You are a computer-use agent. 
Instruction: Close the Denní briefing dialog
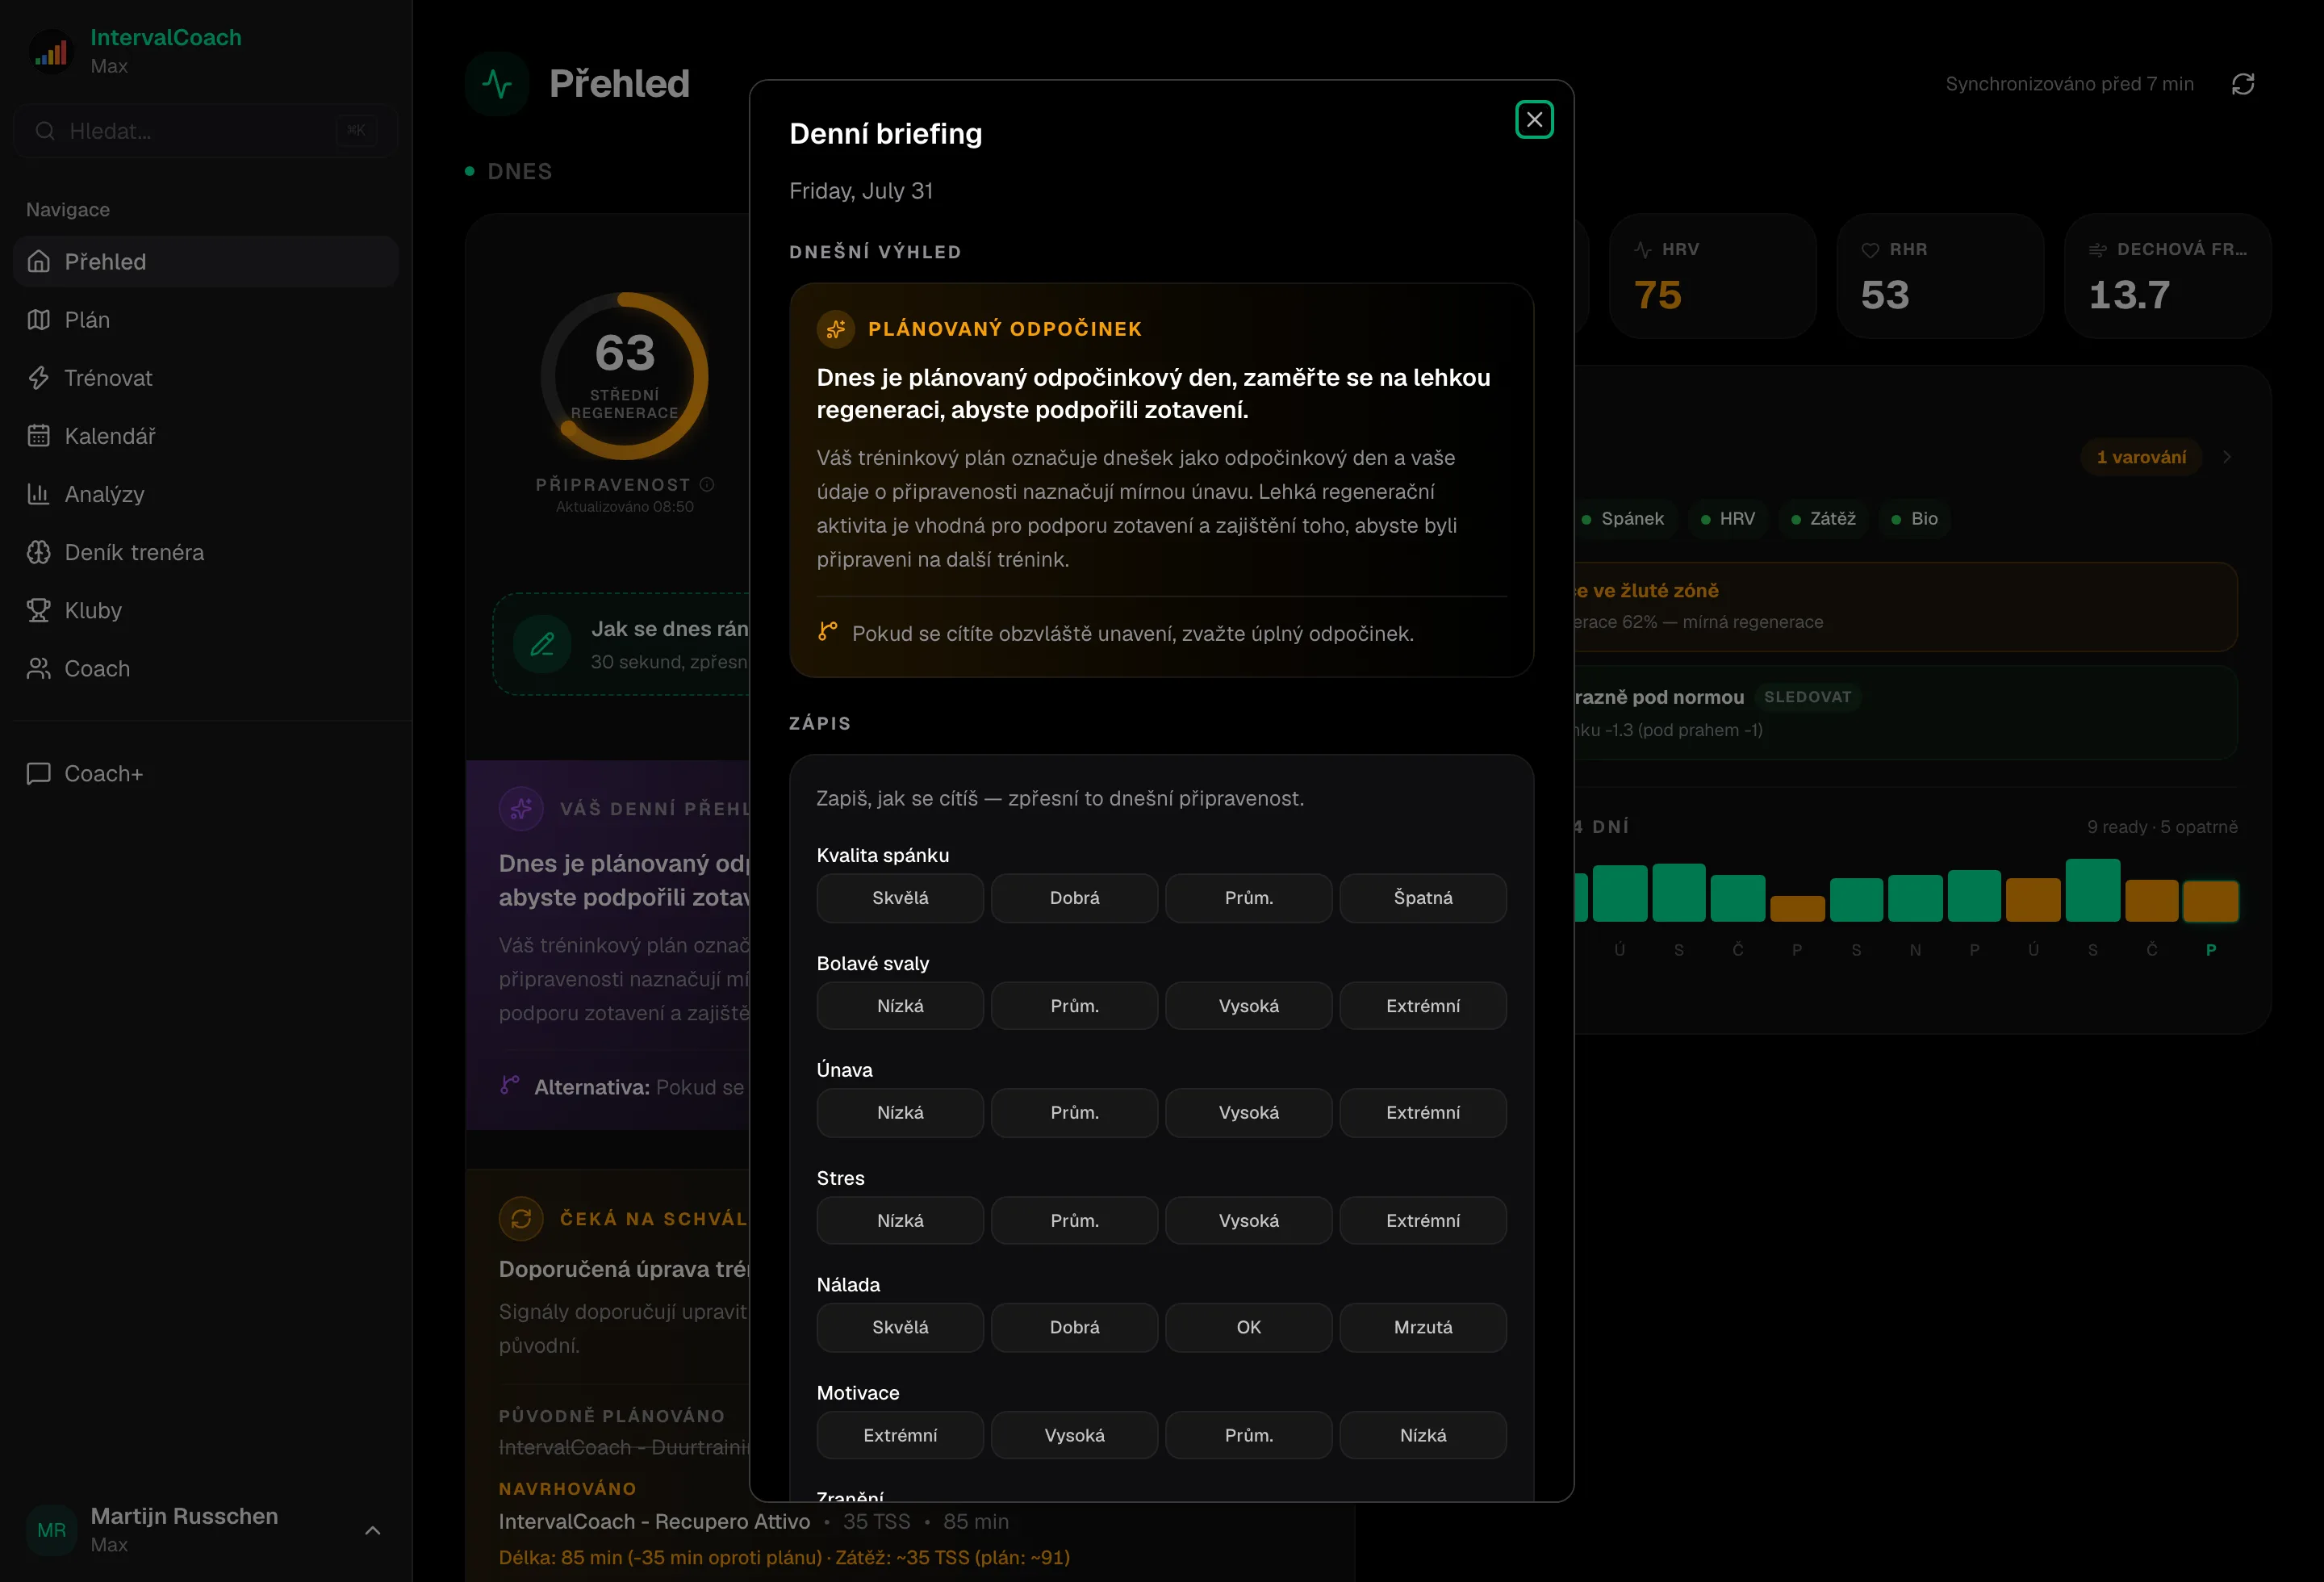pos(1534,120)
